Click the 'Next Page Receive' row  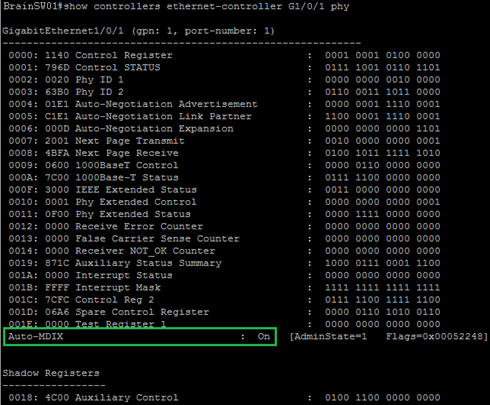[x=224, y=153]
